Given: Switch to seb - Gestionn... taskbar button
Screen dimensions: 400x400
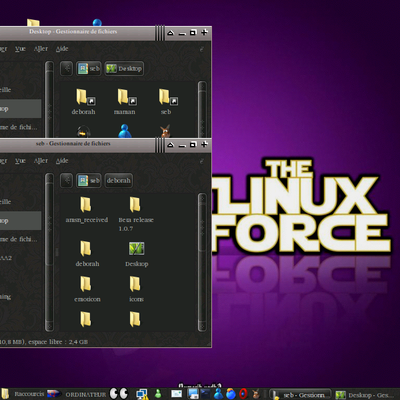Looking at the screenshot, I should 299,395.
